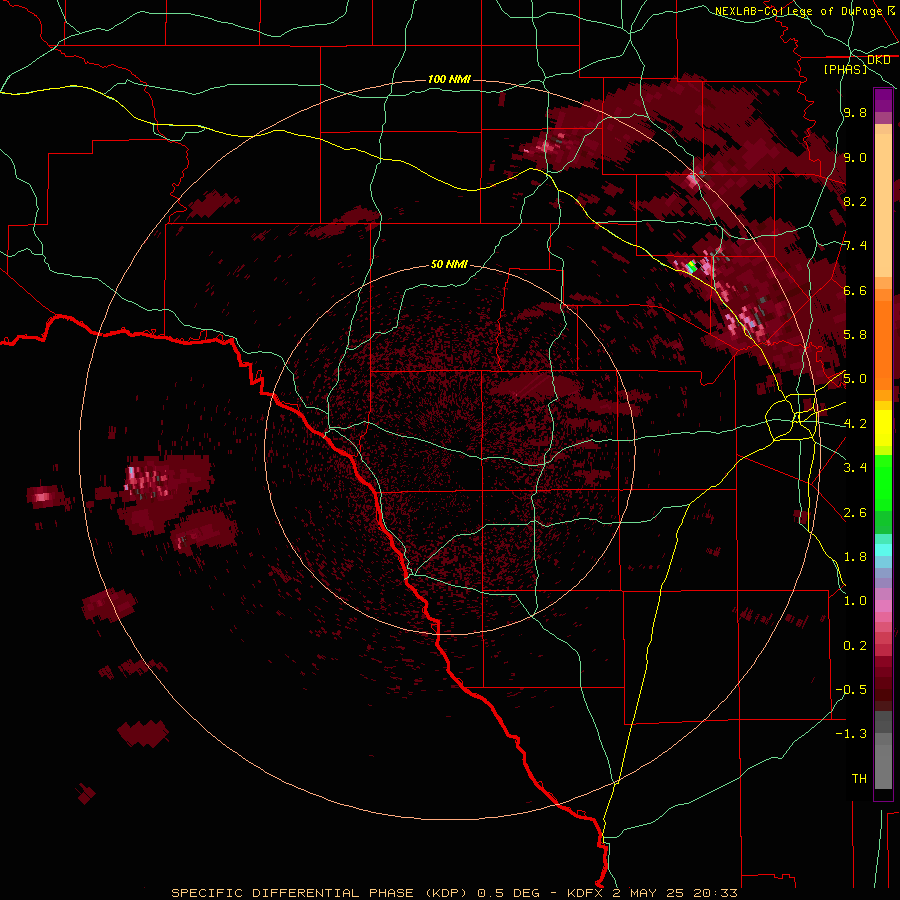Click the orange segment of the color bar

[883, 344]
